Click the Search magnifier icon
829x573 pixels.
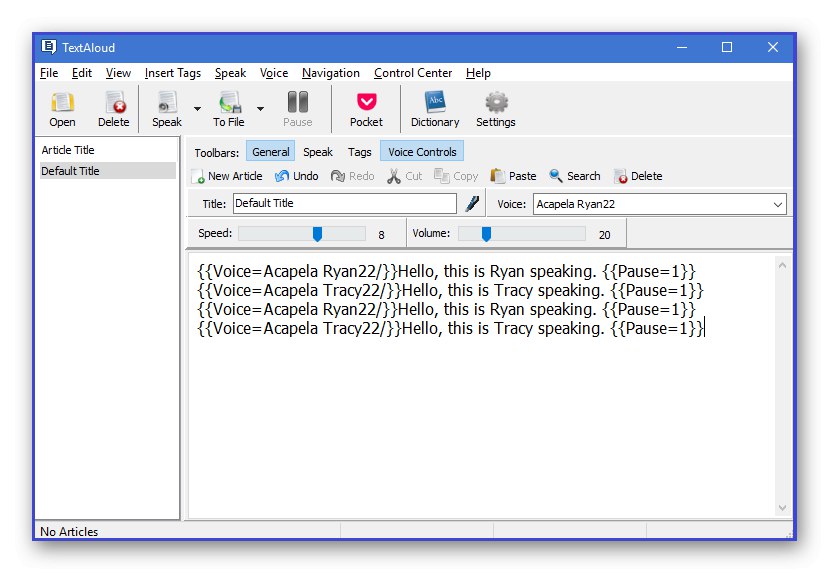pyautogui.click(x=556, y=175)
